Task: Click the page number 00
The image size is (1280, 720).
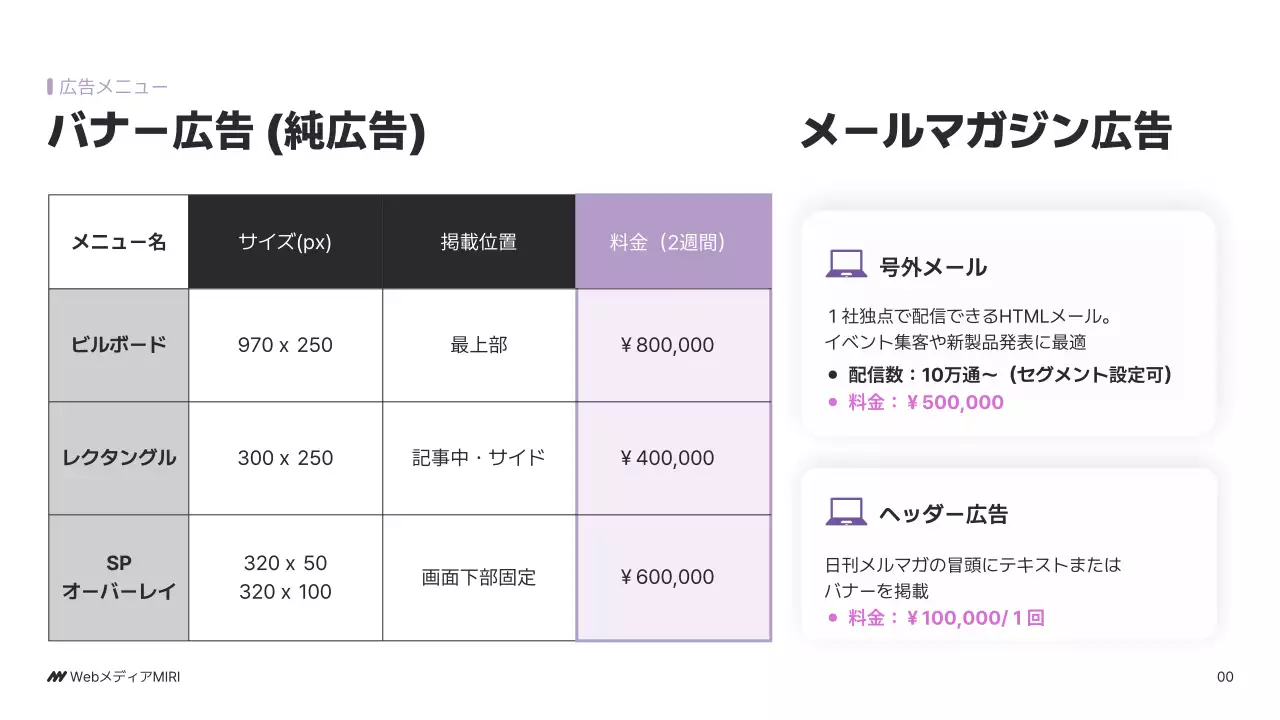Action: pos(1225,677)
